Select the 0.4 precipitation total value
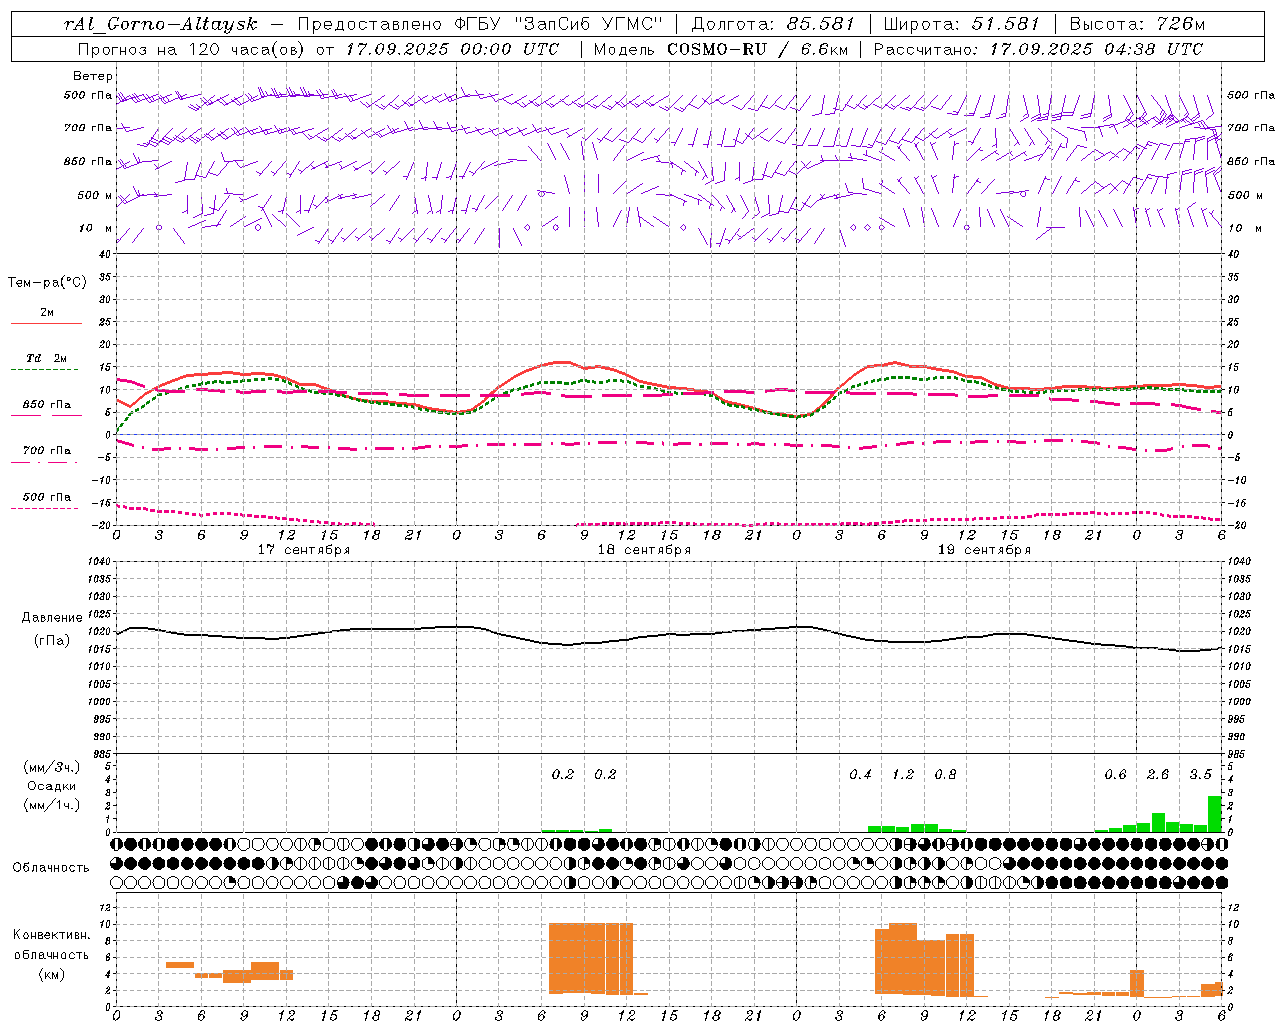Viewport: 1280px width, 1024px height. pos(860,774)
